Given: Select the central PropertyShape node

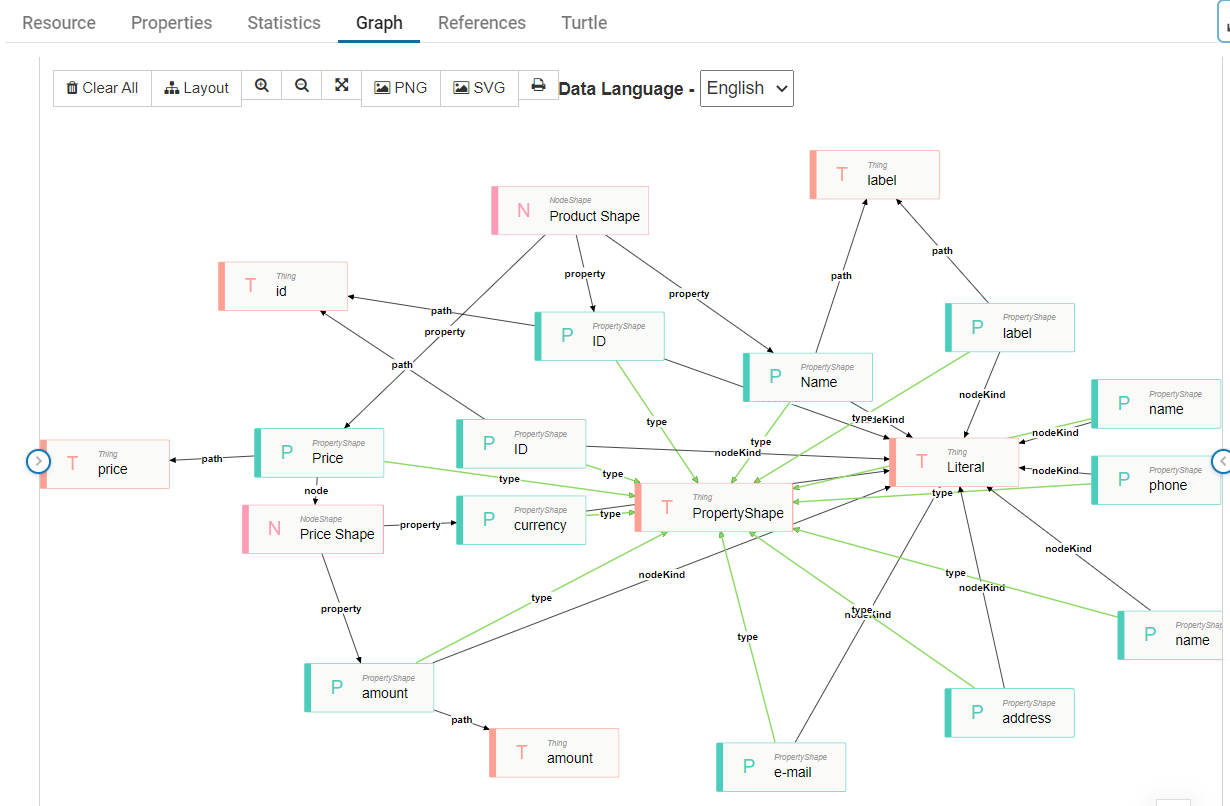Looking at the screenshot, I should coord(714,507).
